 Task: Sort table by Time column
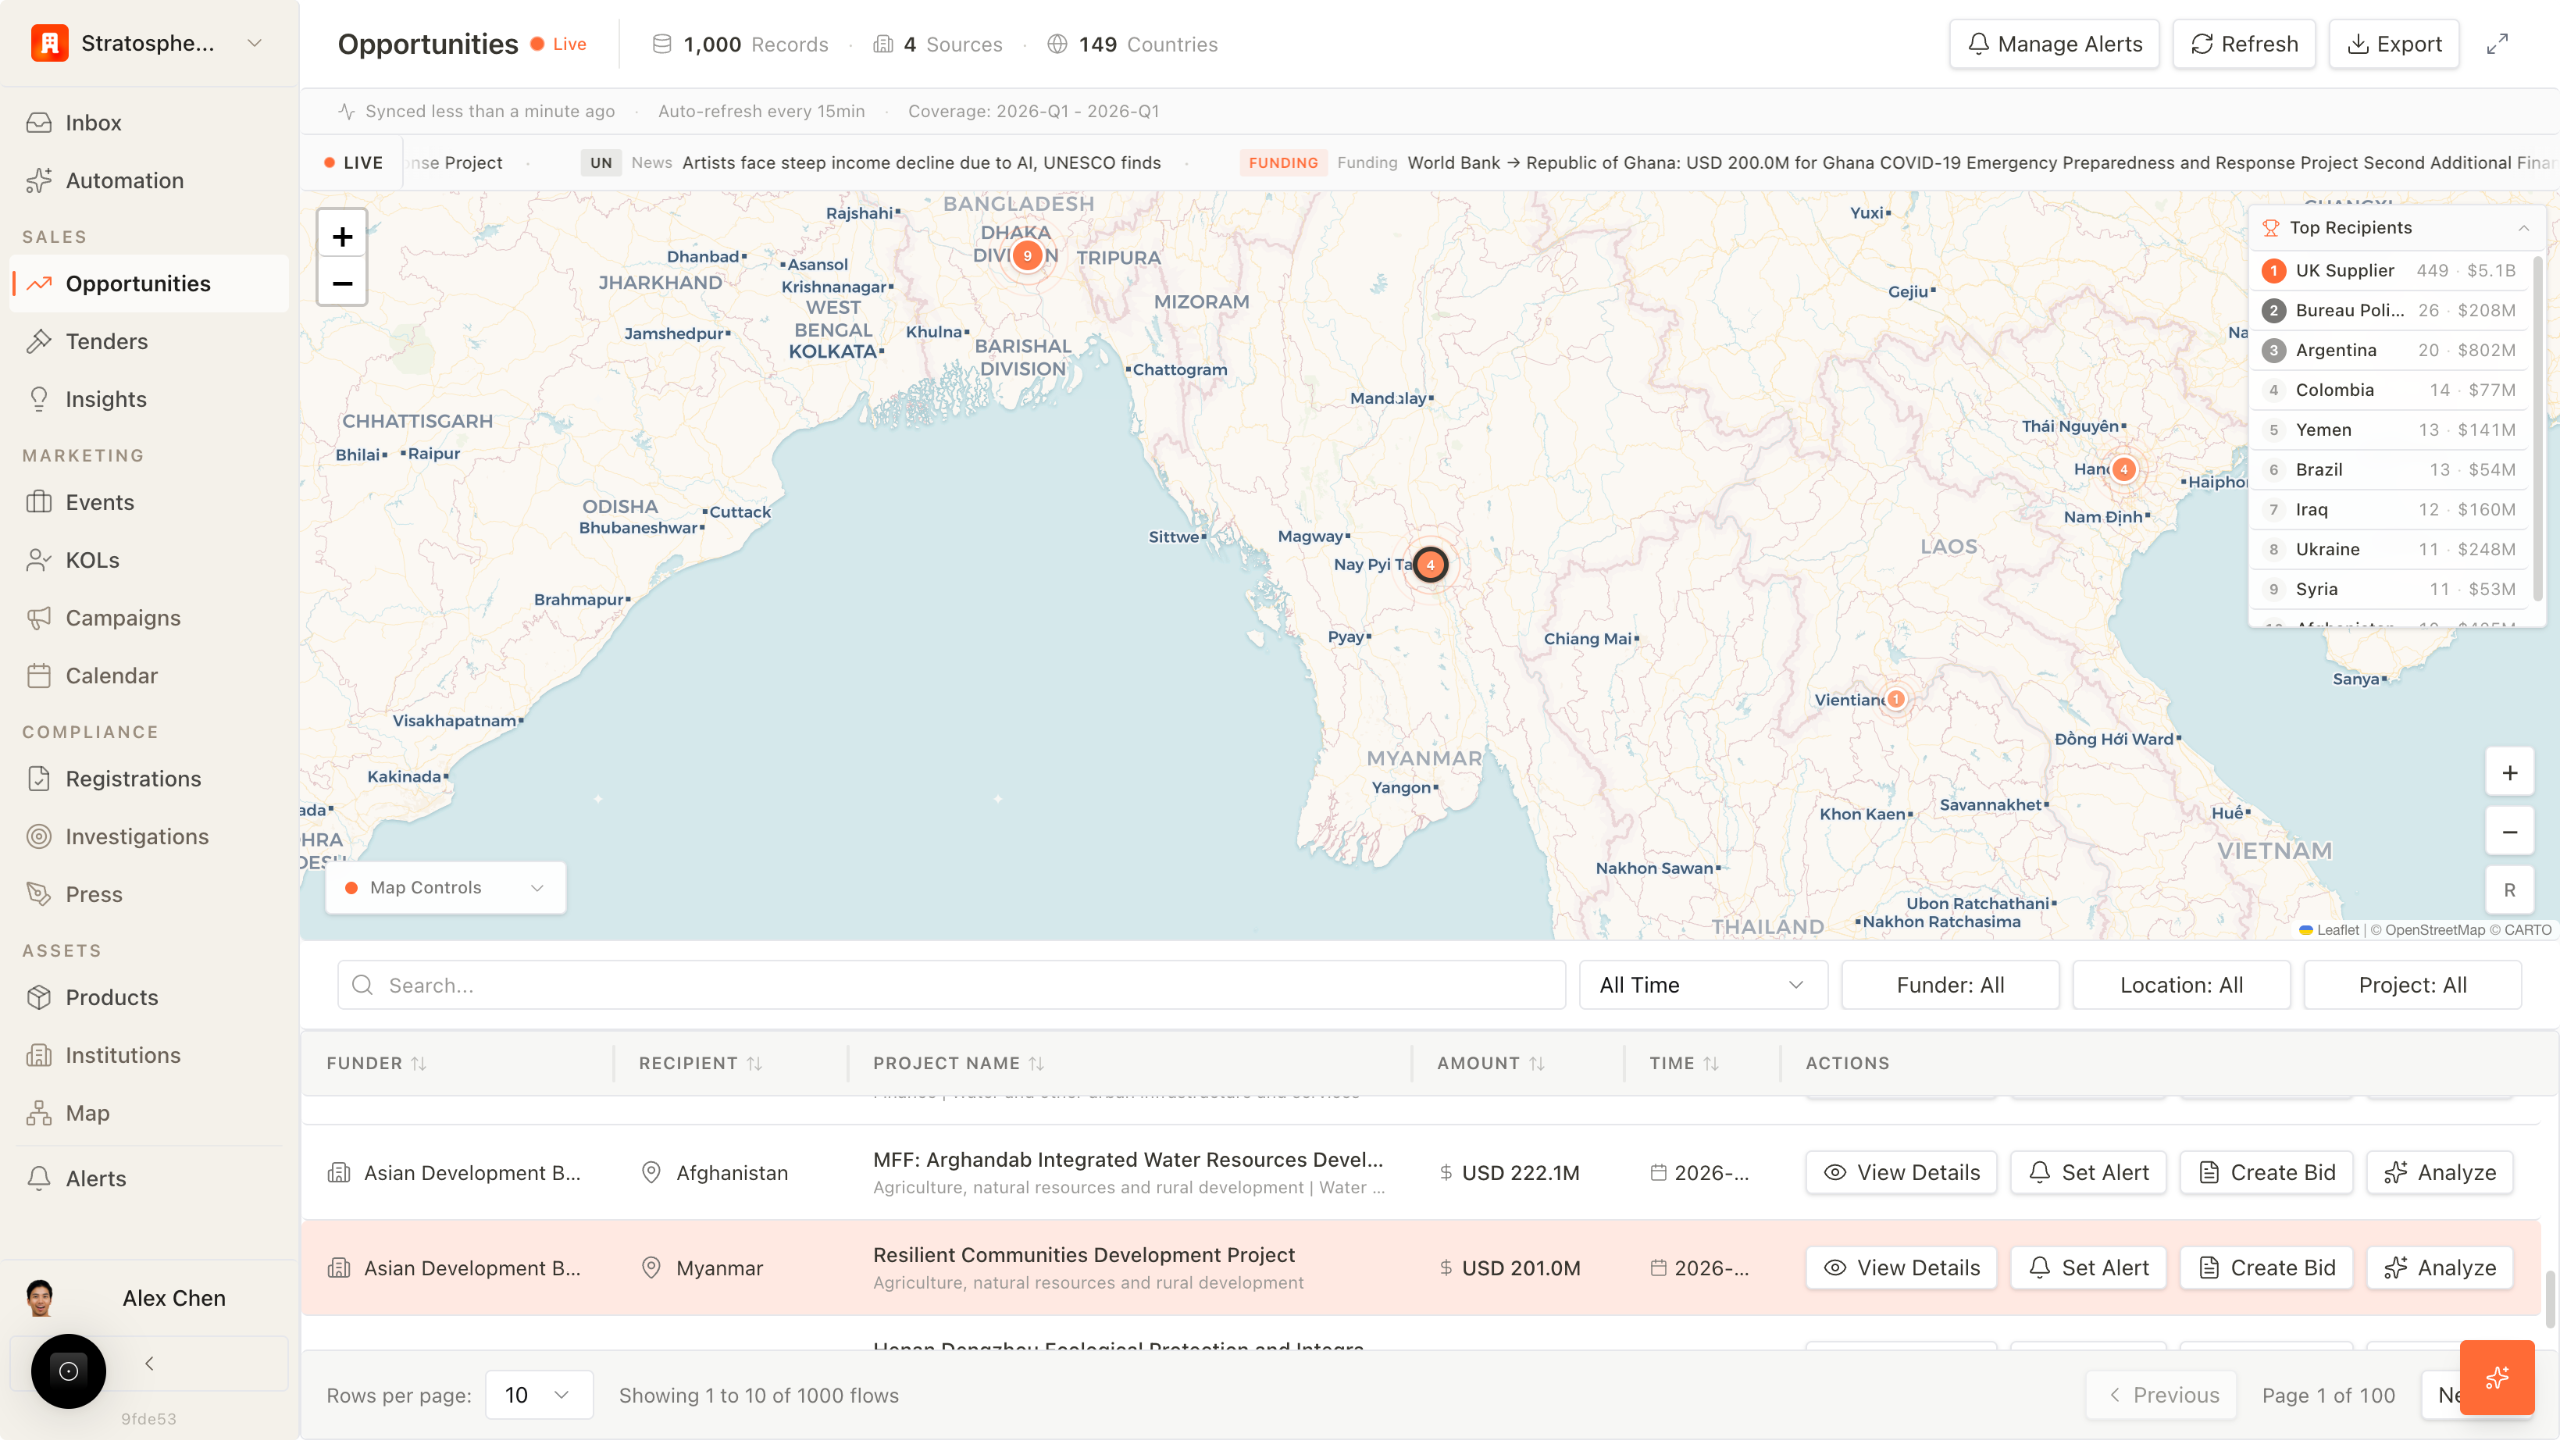1710,1064
